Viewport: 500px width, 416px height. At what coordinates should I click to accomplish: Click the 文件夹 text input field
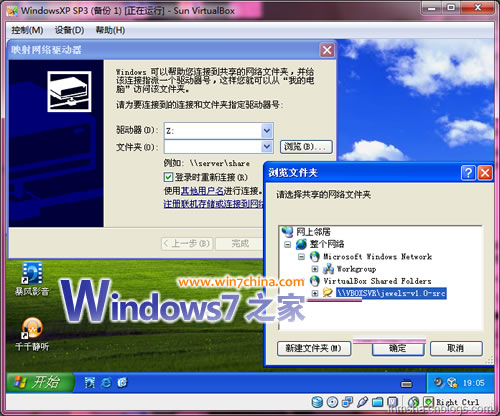(213, 146)
